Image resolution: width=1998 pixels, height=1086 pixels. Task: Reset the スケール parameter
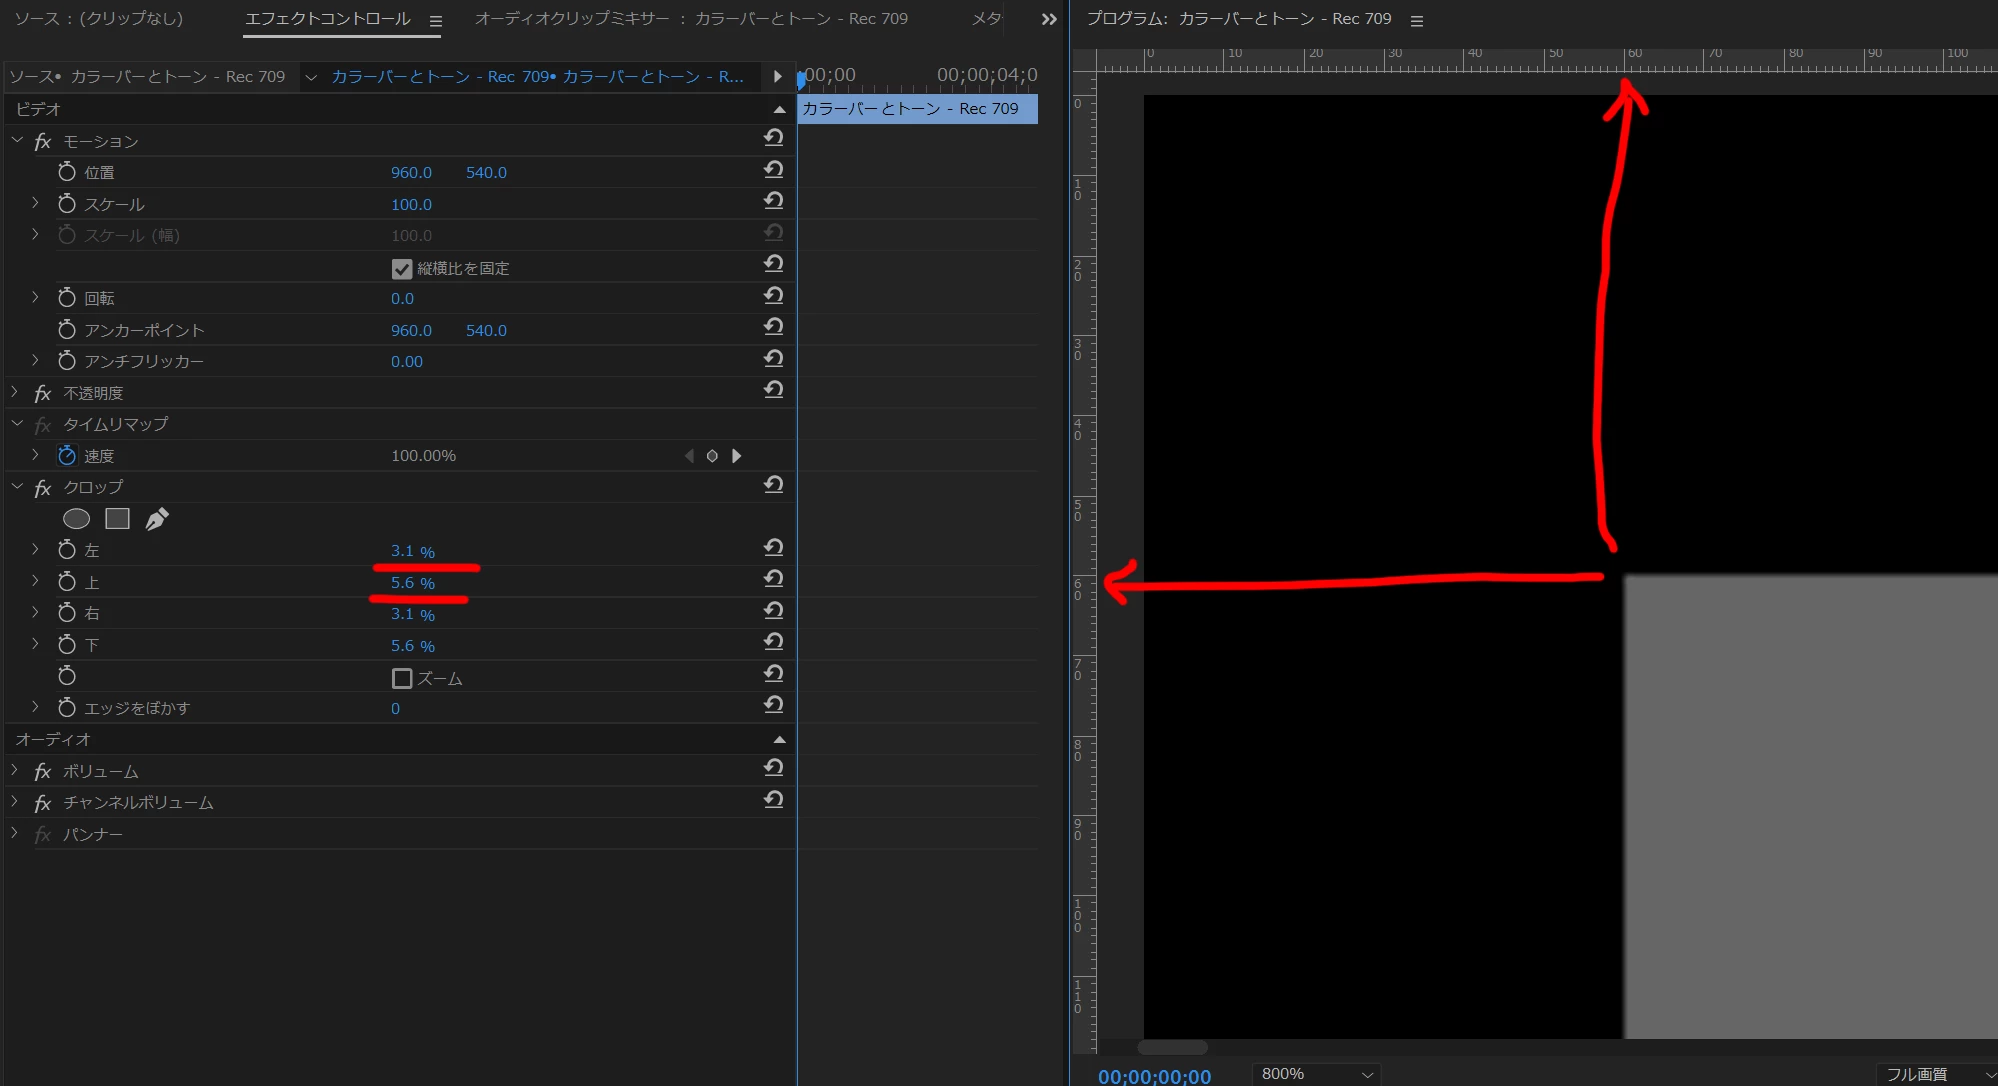(773, 201)
